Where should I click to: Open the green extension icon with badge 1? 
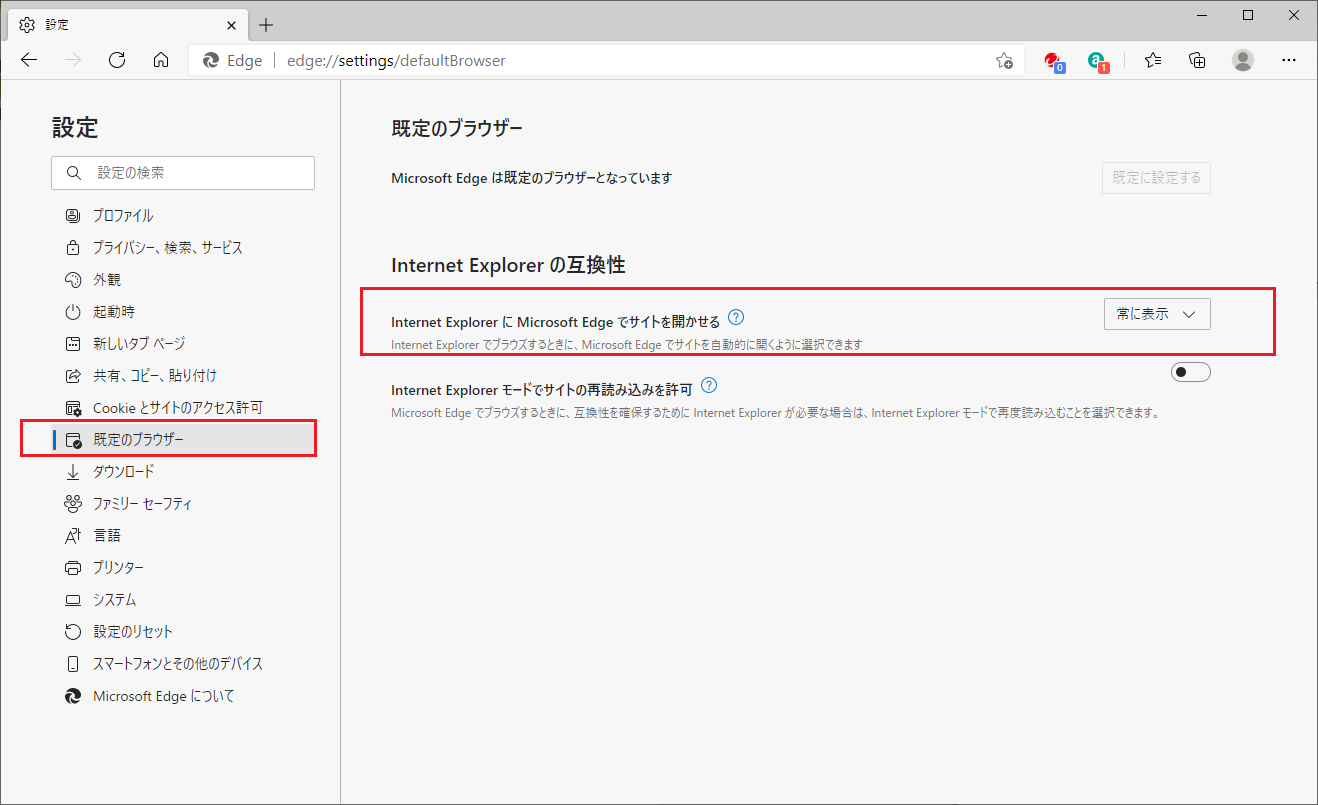coord(1099,61)
